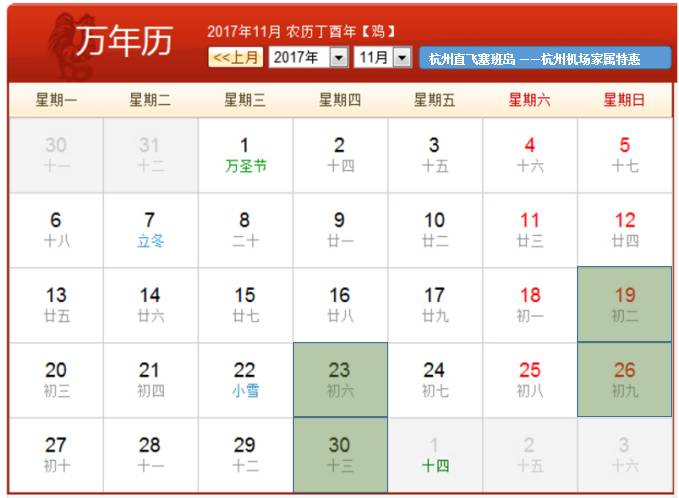Select November 27 初十

(x=56, y=455)
